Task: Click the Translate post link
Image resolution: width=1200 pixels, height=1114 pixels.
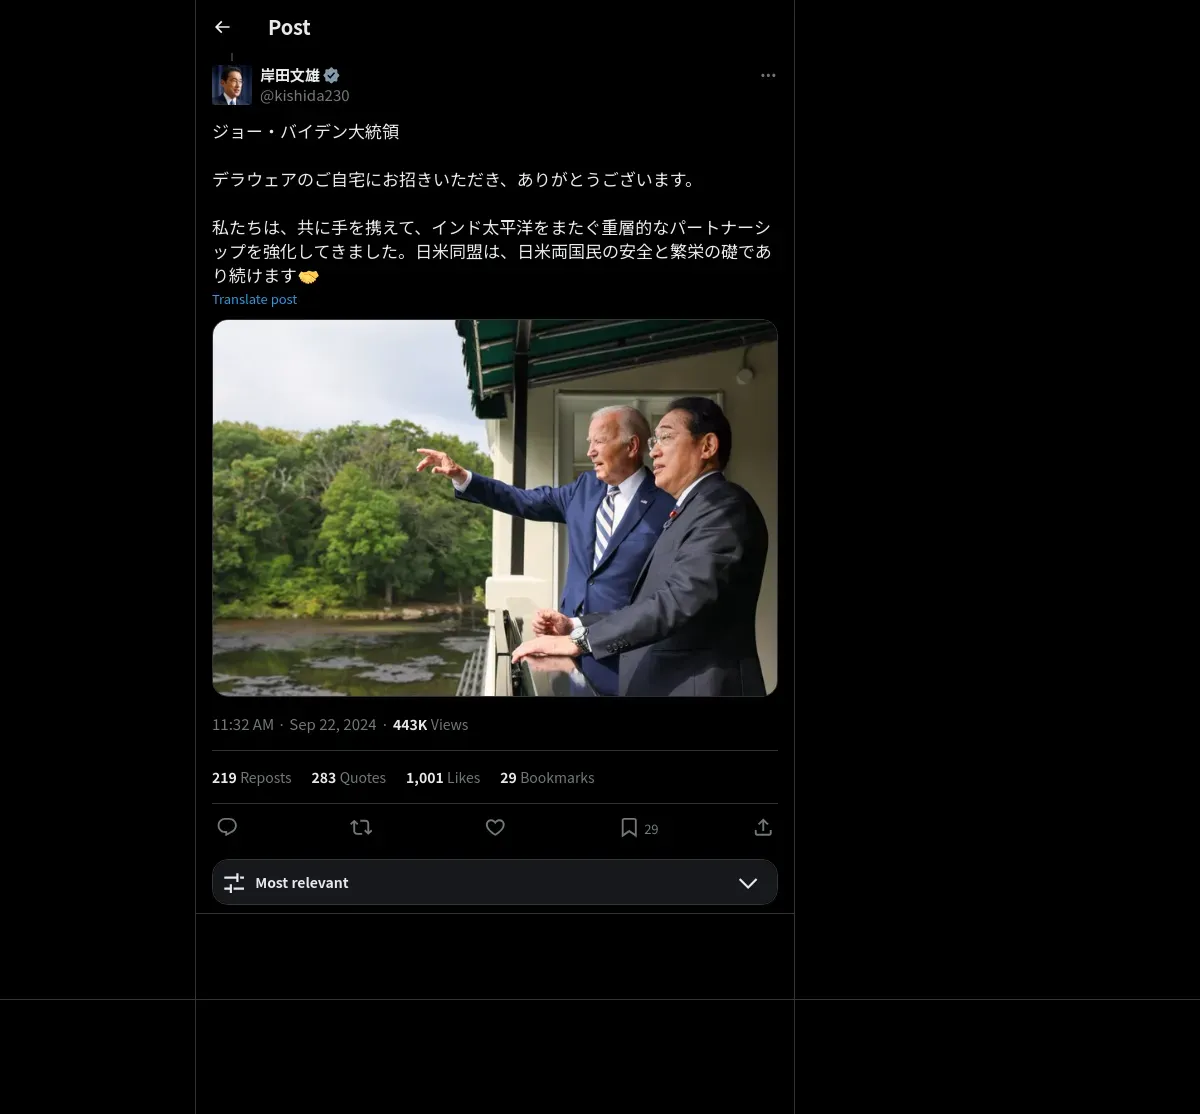Action: pos(254,299)
